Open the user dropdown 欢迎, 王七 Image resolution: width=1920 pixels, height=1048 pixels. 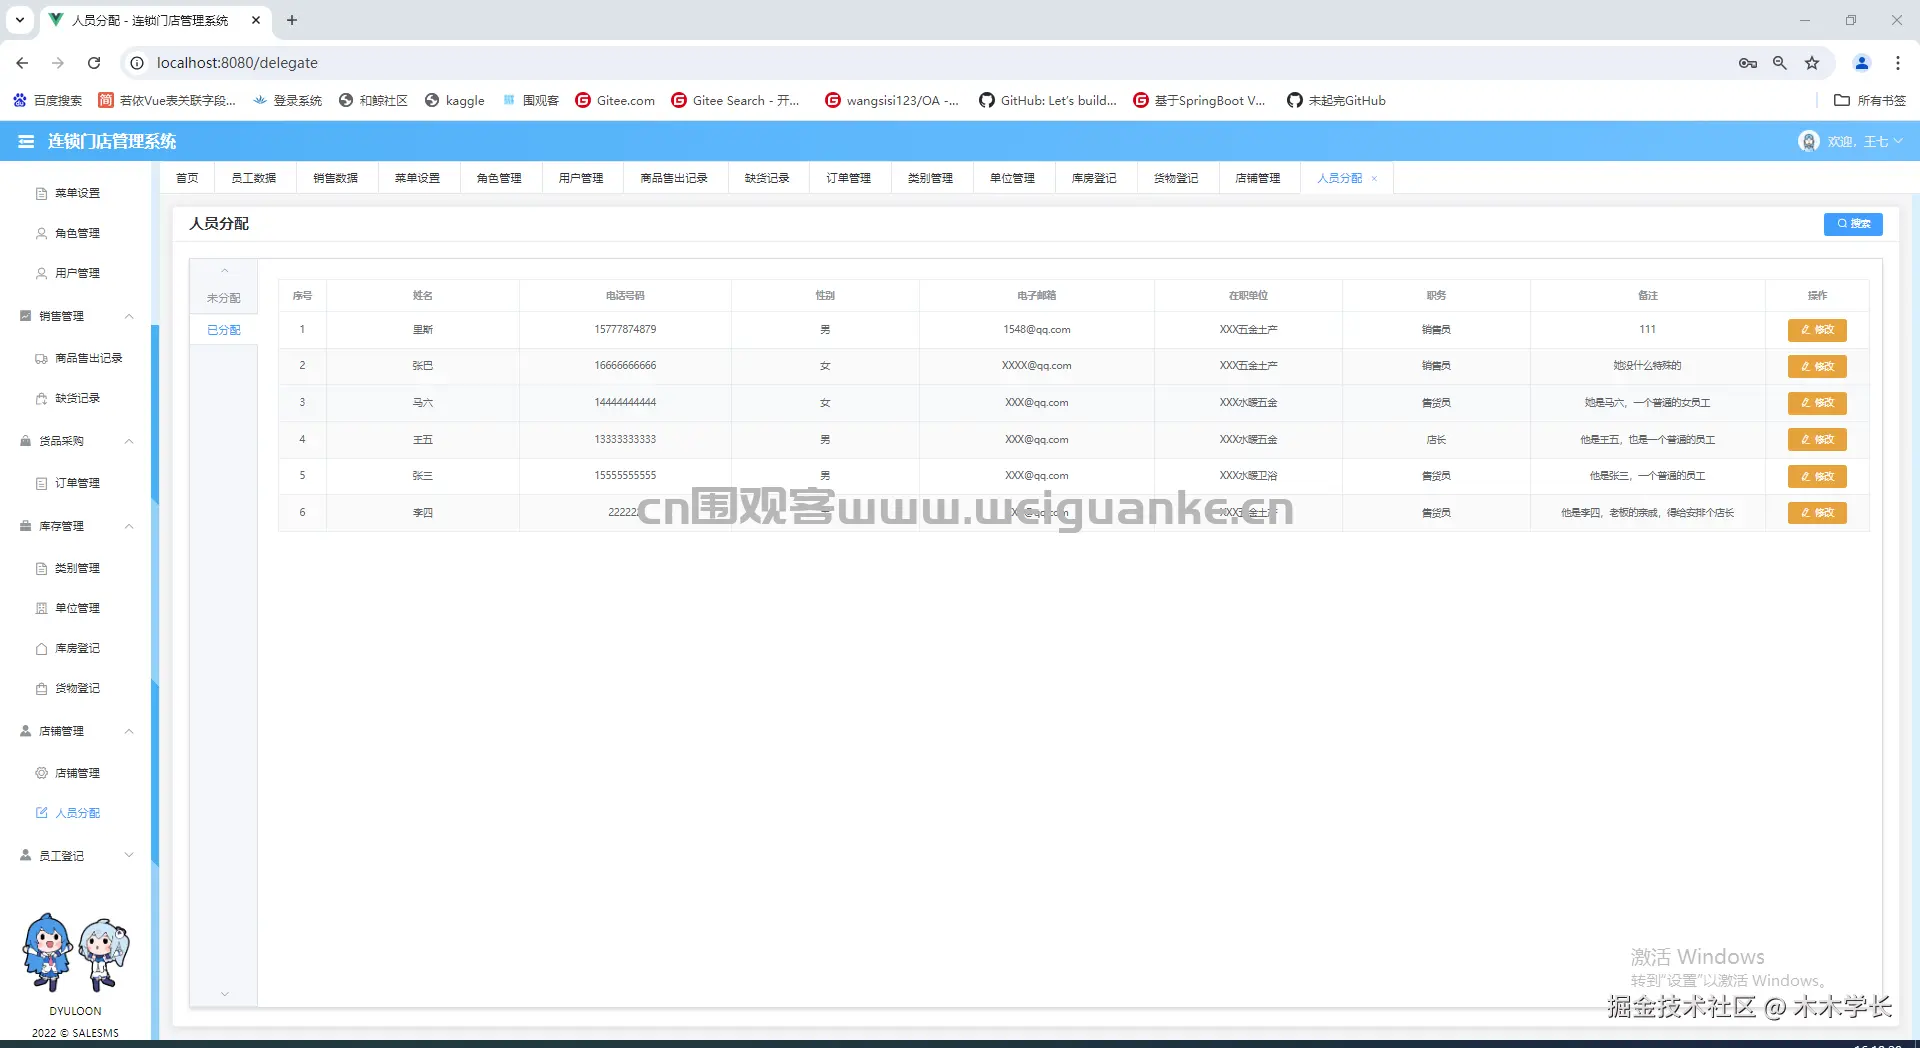[1864, 142]
